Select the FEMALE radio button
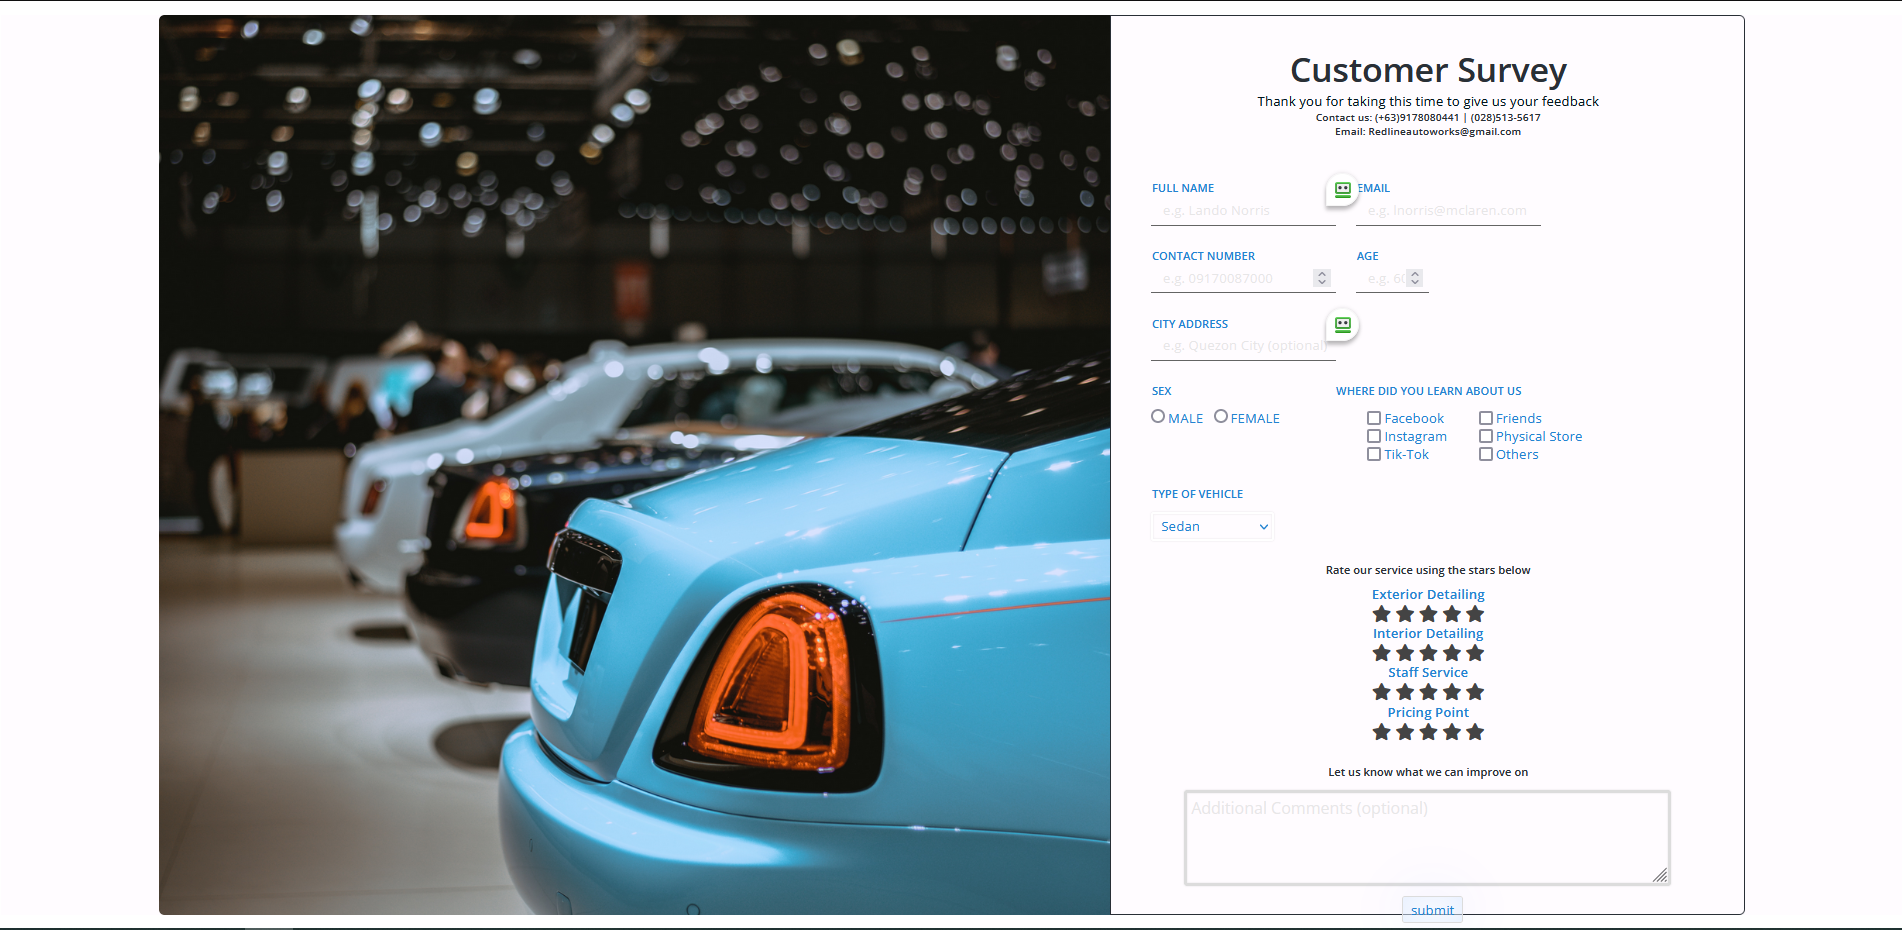Image resolution: width=1902 pixels, height=930 pixels. click(1221, 416)
